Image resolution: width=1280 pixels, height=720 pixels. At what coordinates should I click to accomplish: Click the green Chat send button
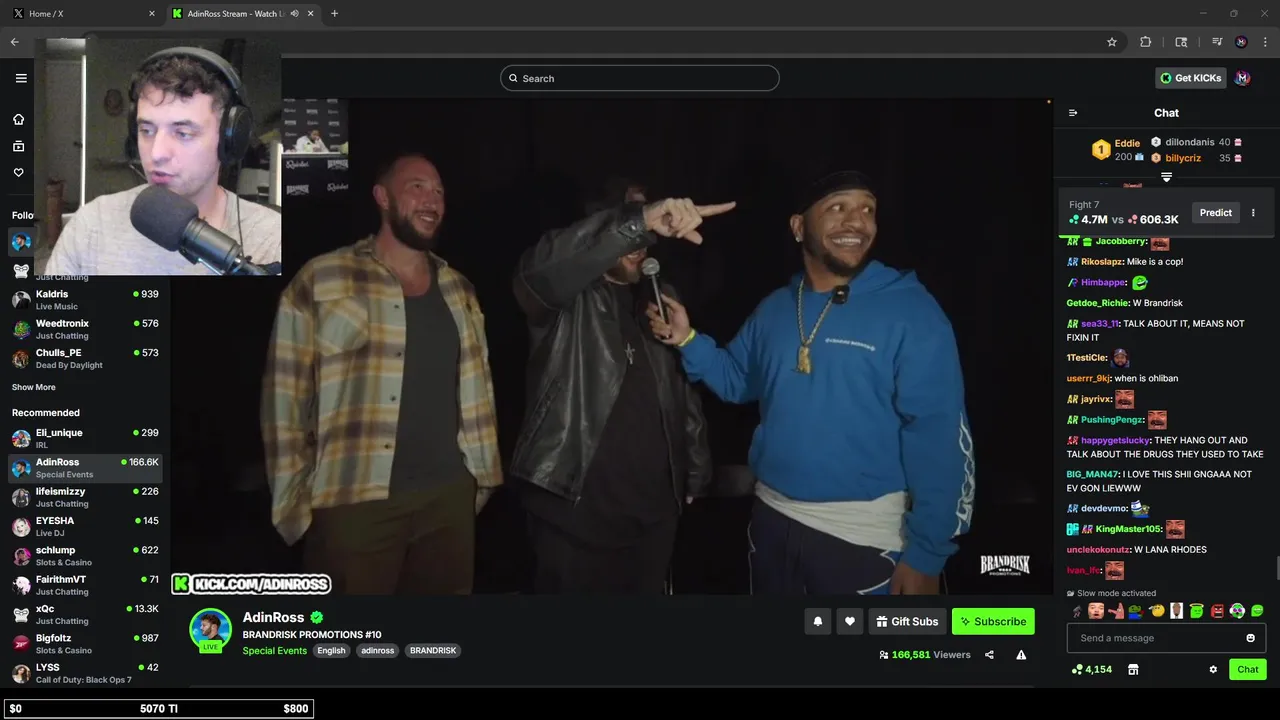[x=1248, y=670]
